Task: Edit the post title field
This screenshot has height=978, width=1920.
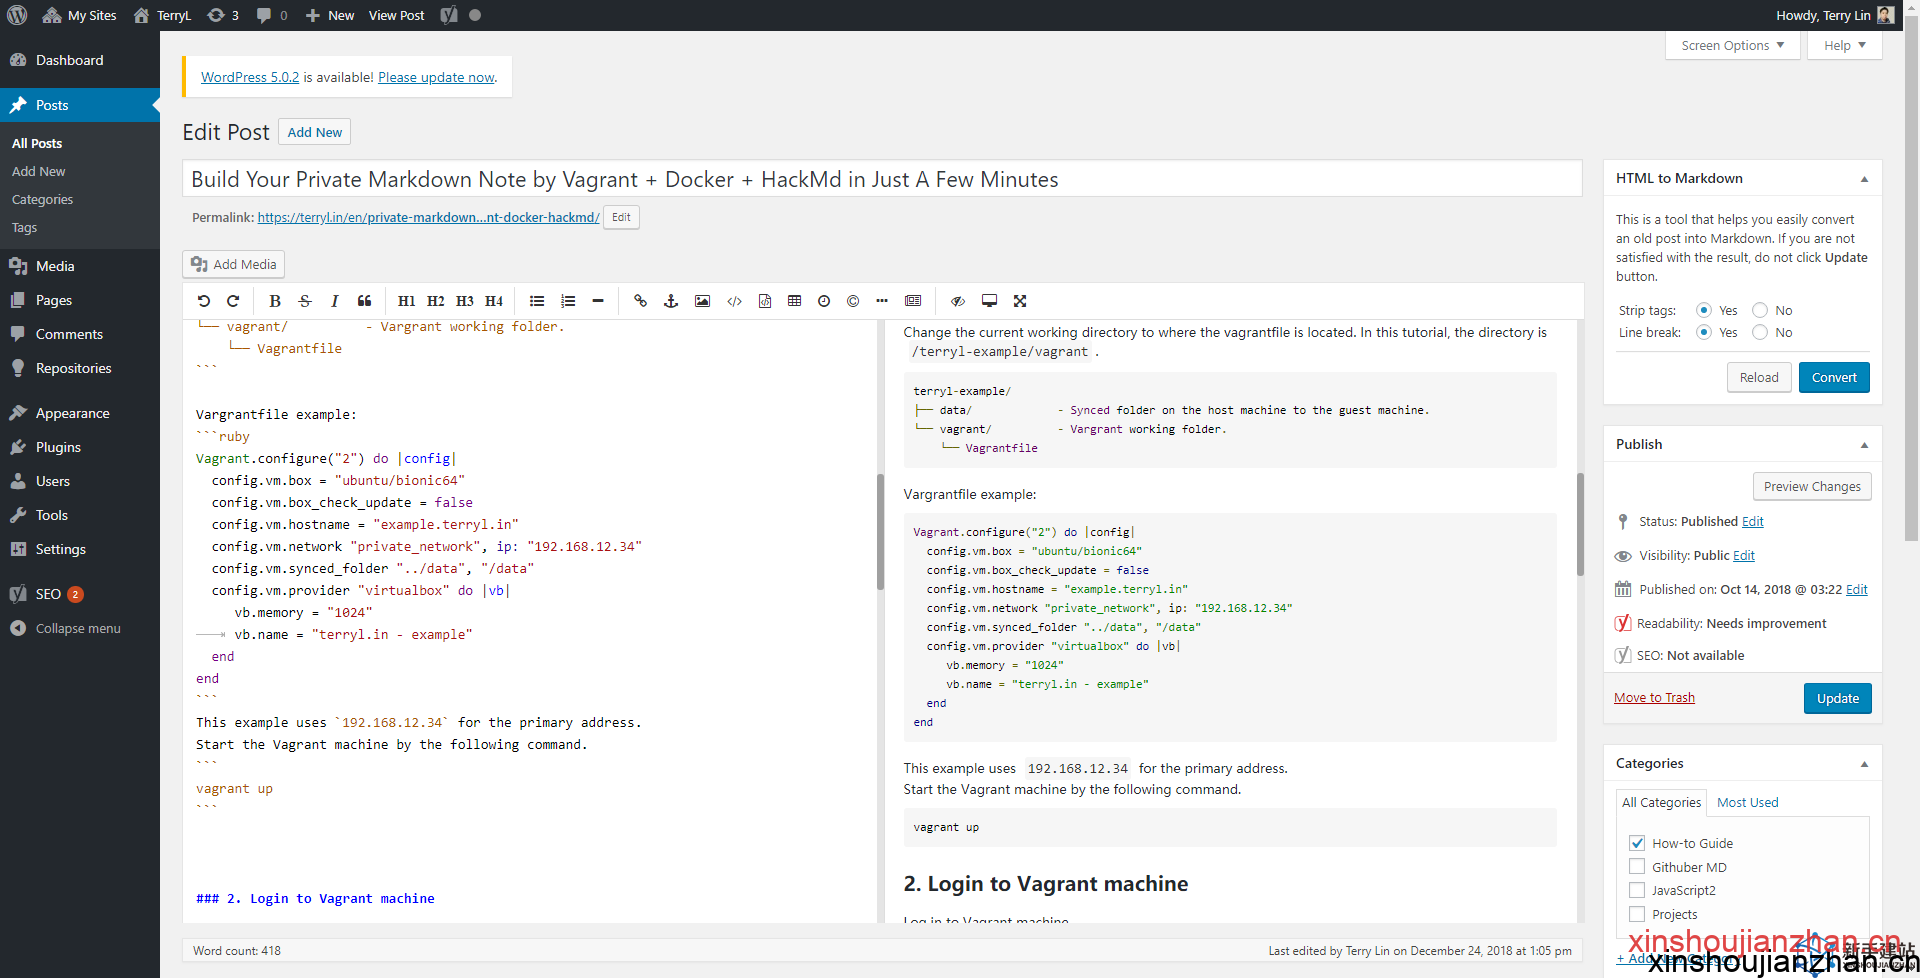Action: [882, 179]
